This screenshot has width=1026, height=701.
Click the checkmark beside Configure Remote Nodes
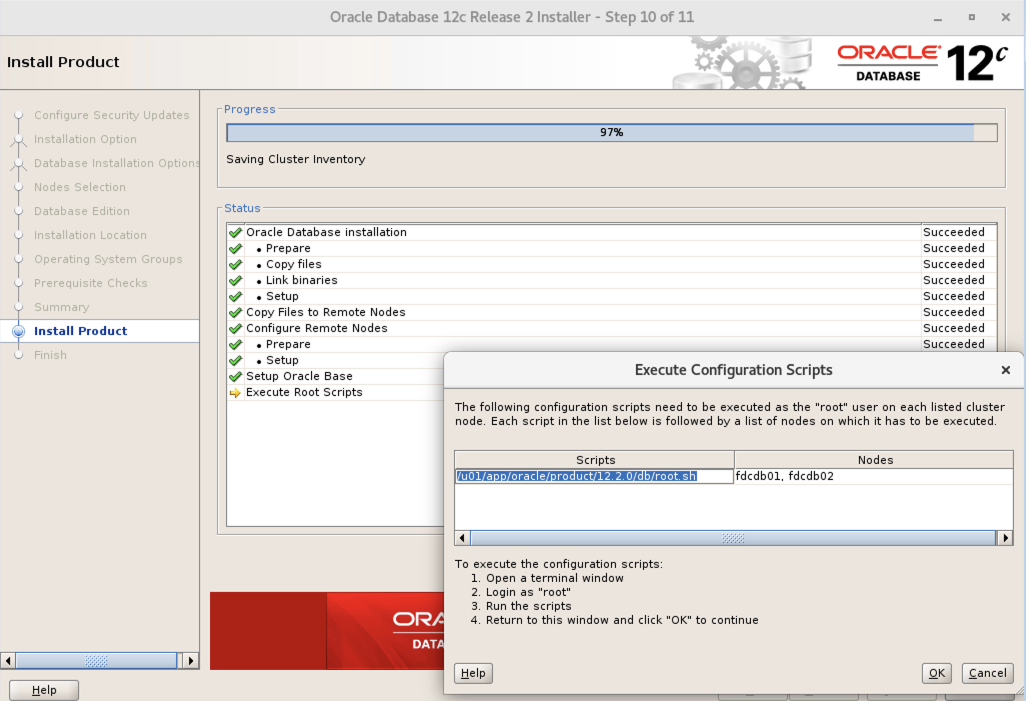click(x=236, y=328)
